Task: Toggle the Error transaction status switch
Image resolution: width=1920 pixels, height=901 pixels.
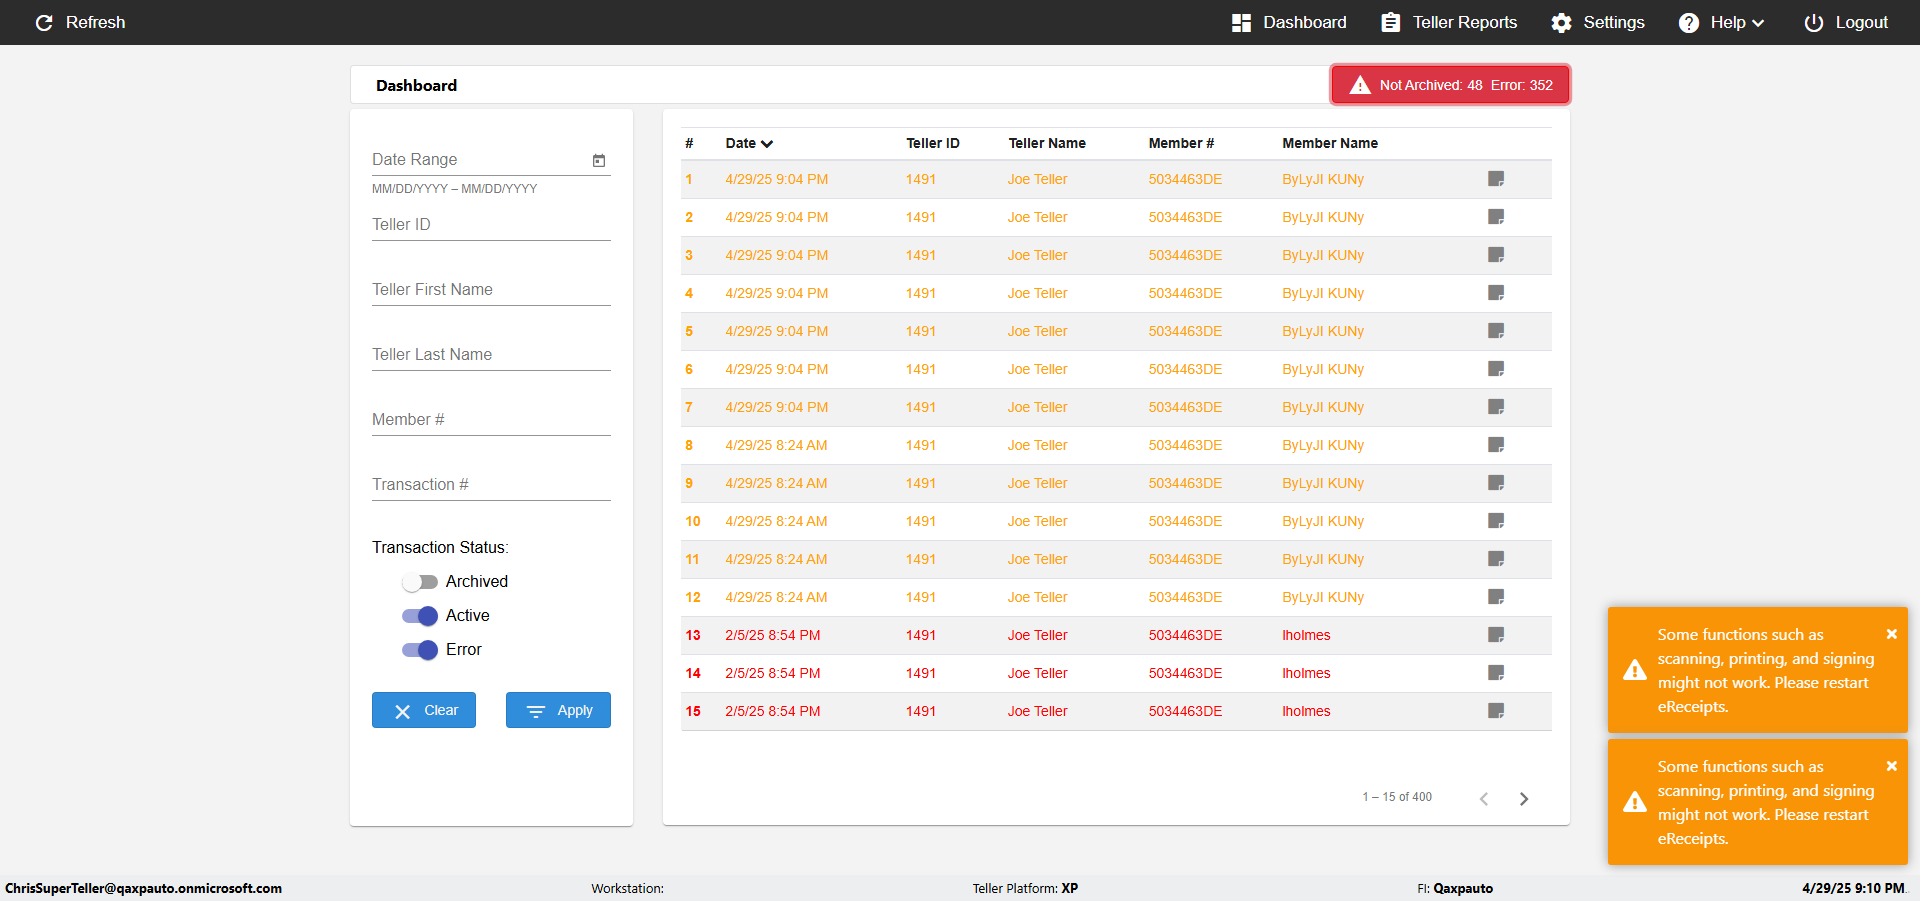Action: (420, 650)
